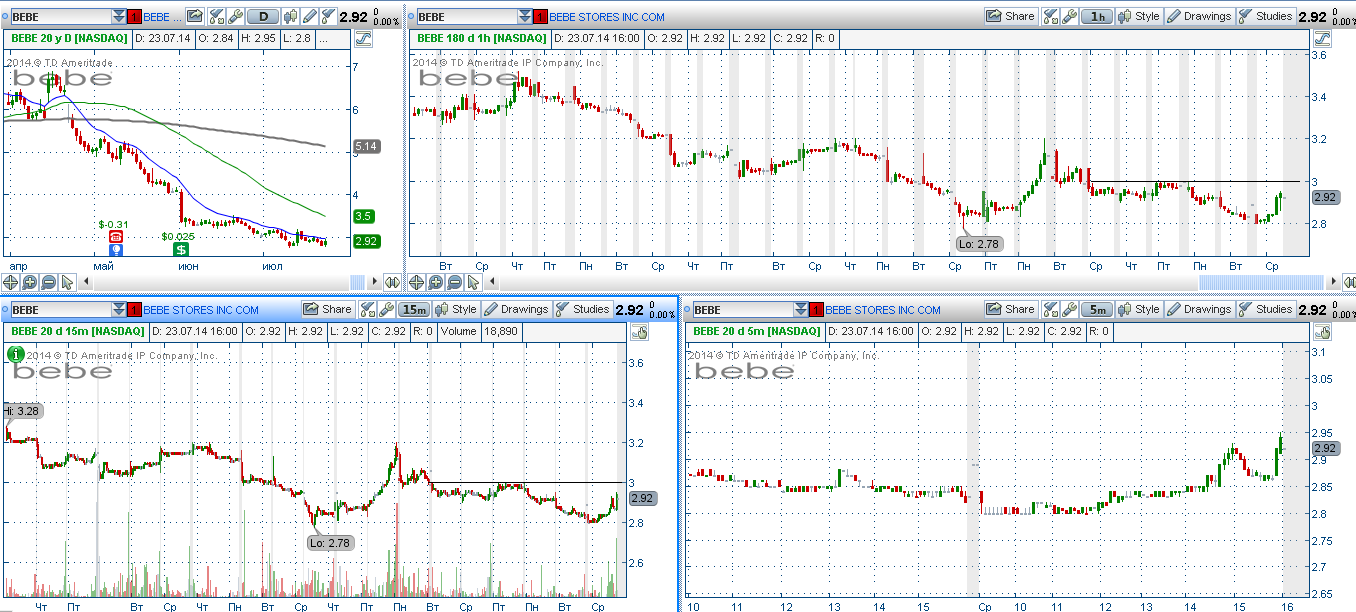Click Share button in the 5m chart toolbar
This screenshot has height=612, width=1356.
pos(1011,309)
